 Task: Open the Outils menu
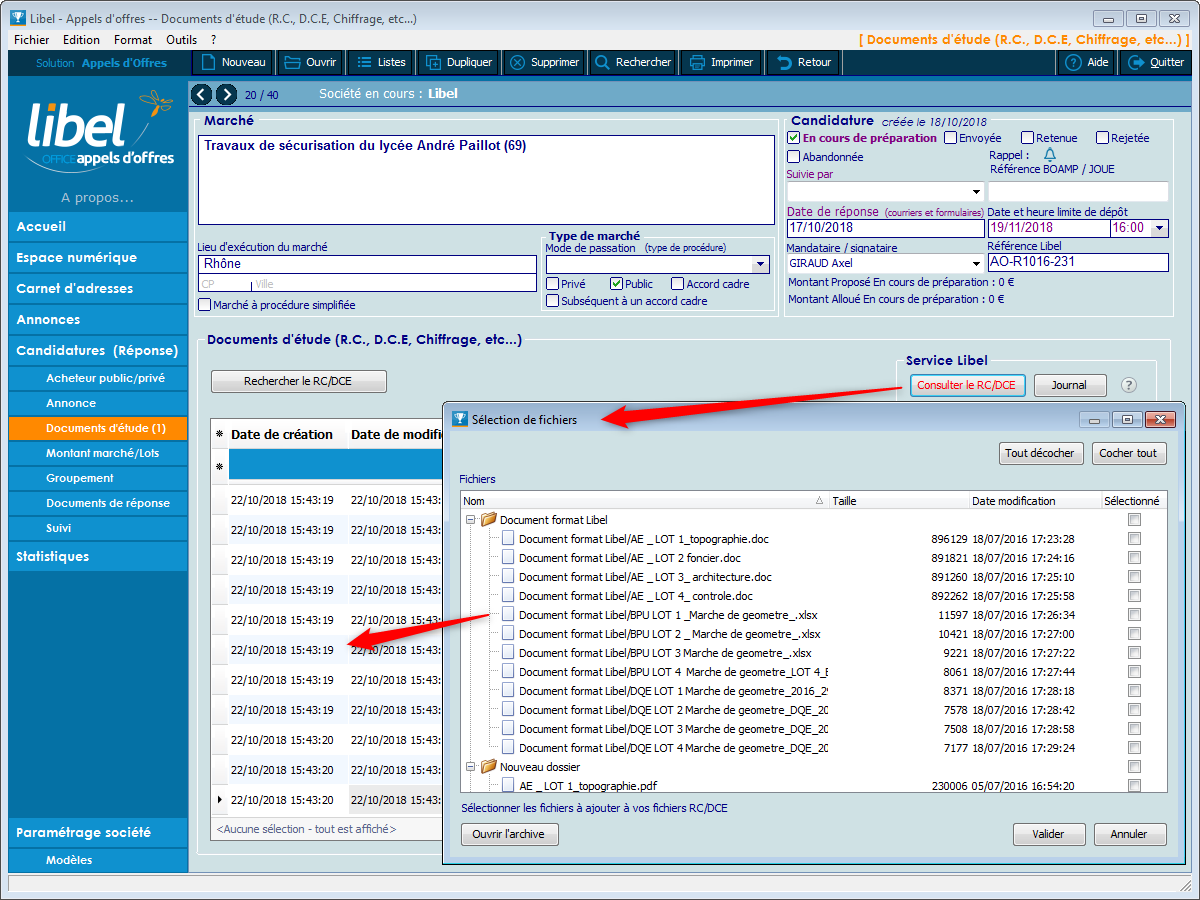[182, 40]
